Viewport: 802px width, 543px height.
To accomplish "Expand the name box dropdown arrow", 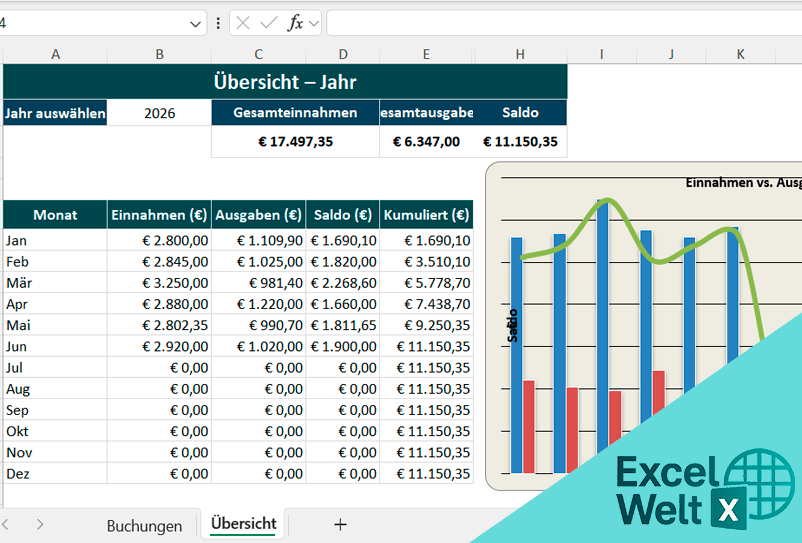I will tap(195, 23).
